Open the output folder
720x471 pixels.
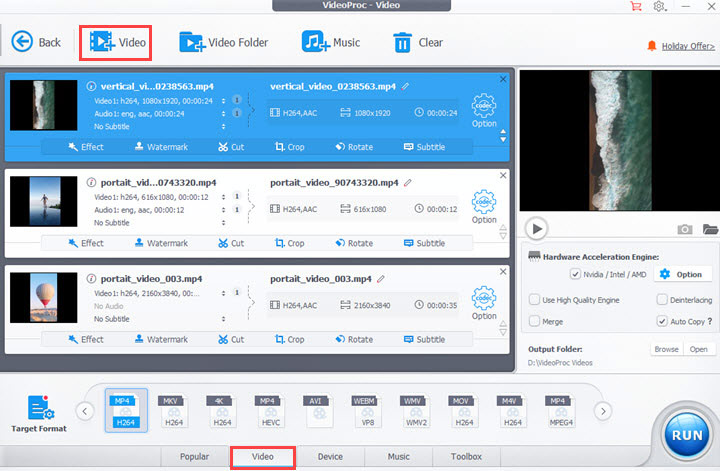[698, 349]
